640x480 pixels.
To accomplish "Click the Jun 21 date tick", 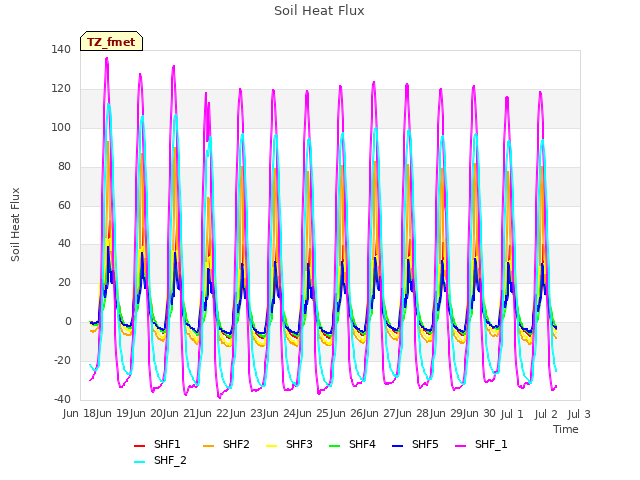I will point(179,414).
